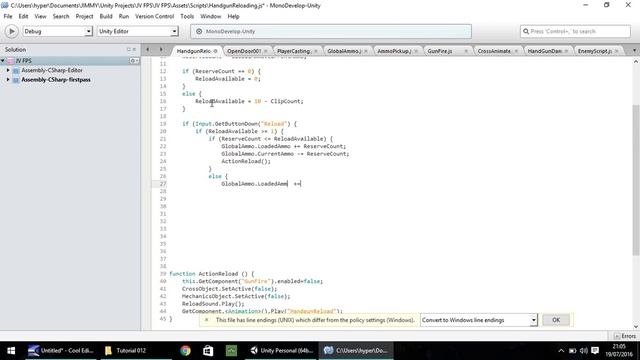Open the Run menu
Viewport: 640px width, 360px height.
[x=124, y=16]
